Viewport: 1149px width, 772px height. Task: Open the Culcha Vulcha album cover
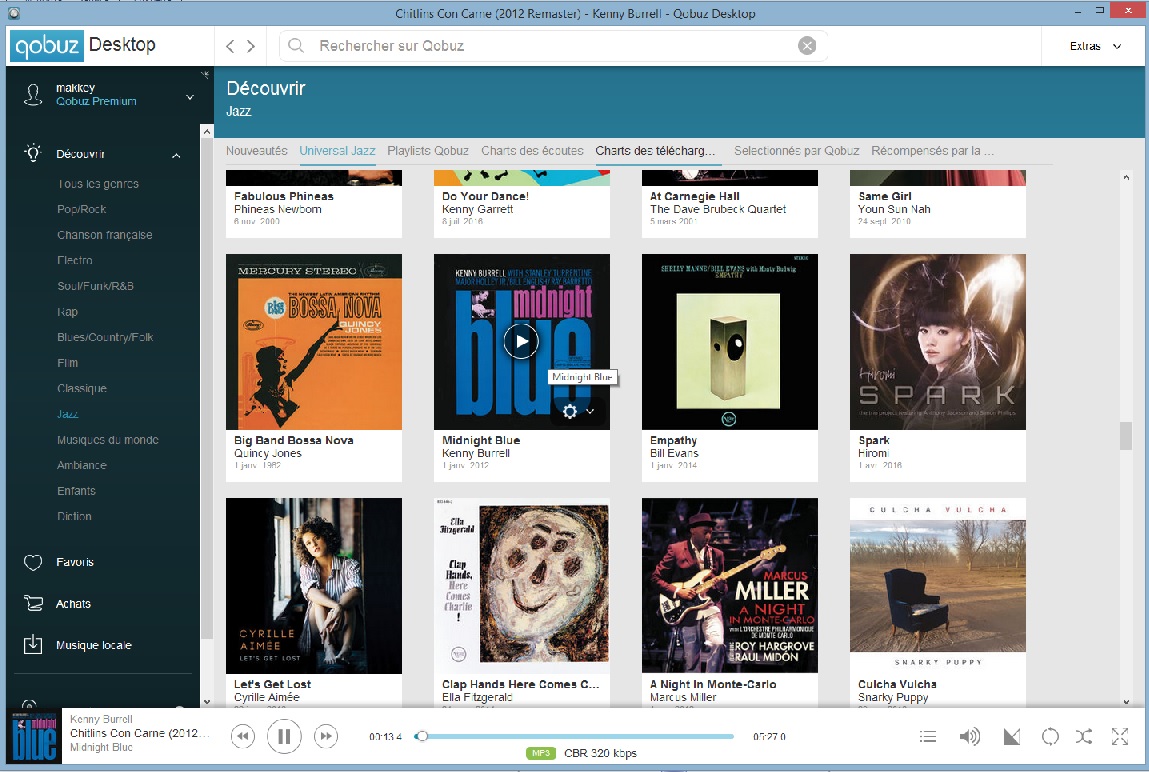938,586
